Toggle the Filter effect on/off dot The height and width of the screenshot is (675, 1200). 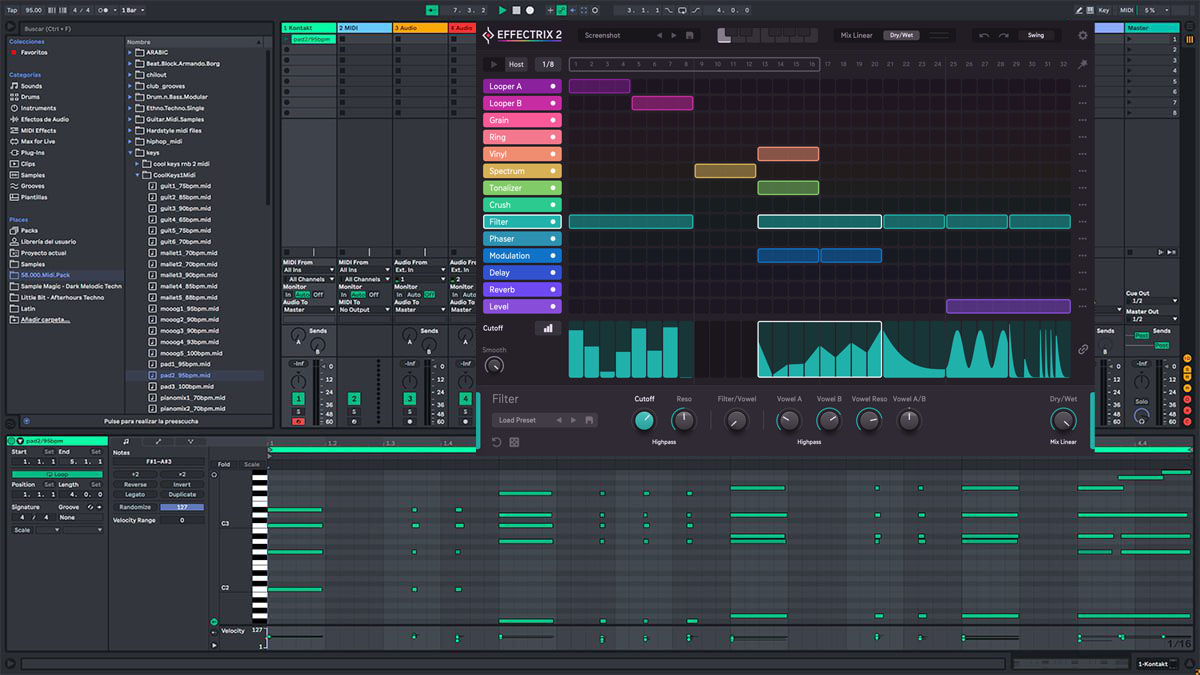click(553, 222)
